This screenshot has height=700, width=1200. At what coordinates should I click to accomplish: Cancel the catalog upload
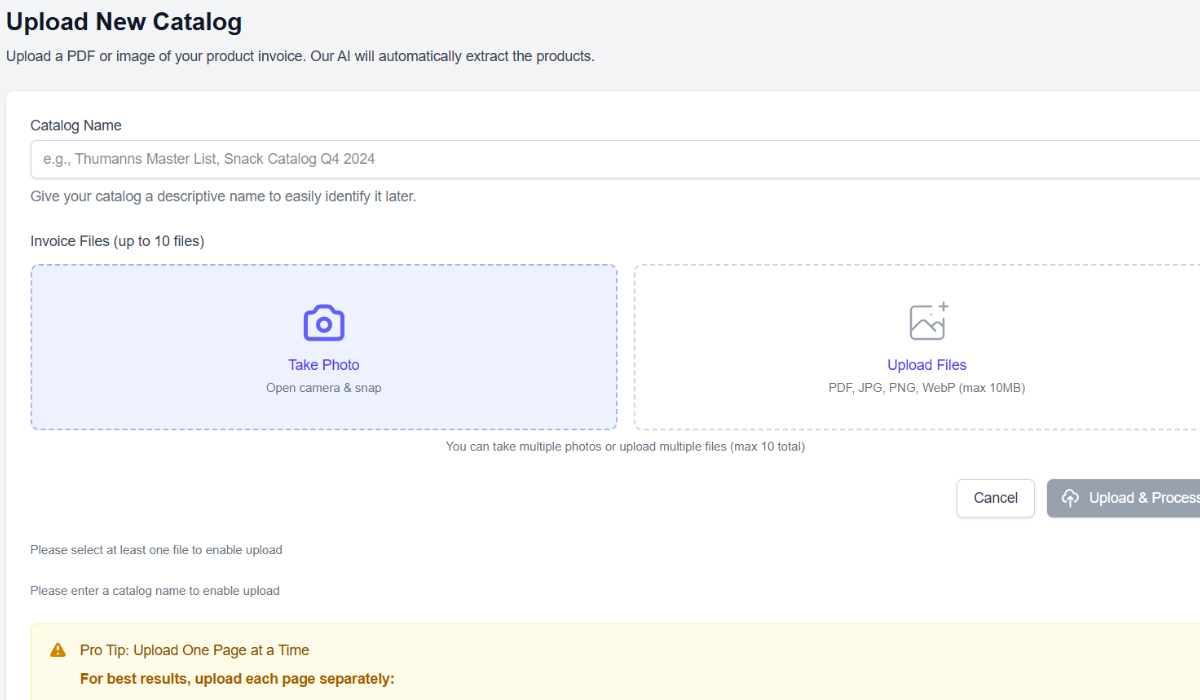tap(995, 497)
